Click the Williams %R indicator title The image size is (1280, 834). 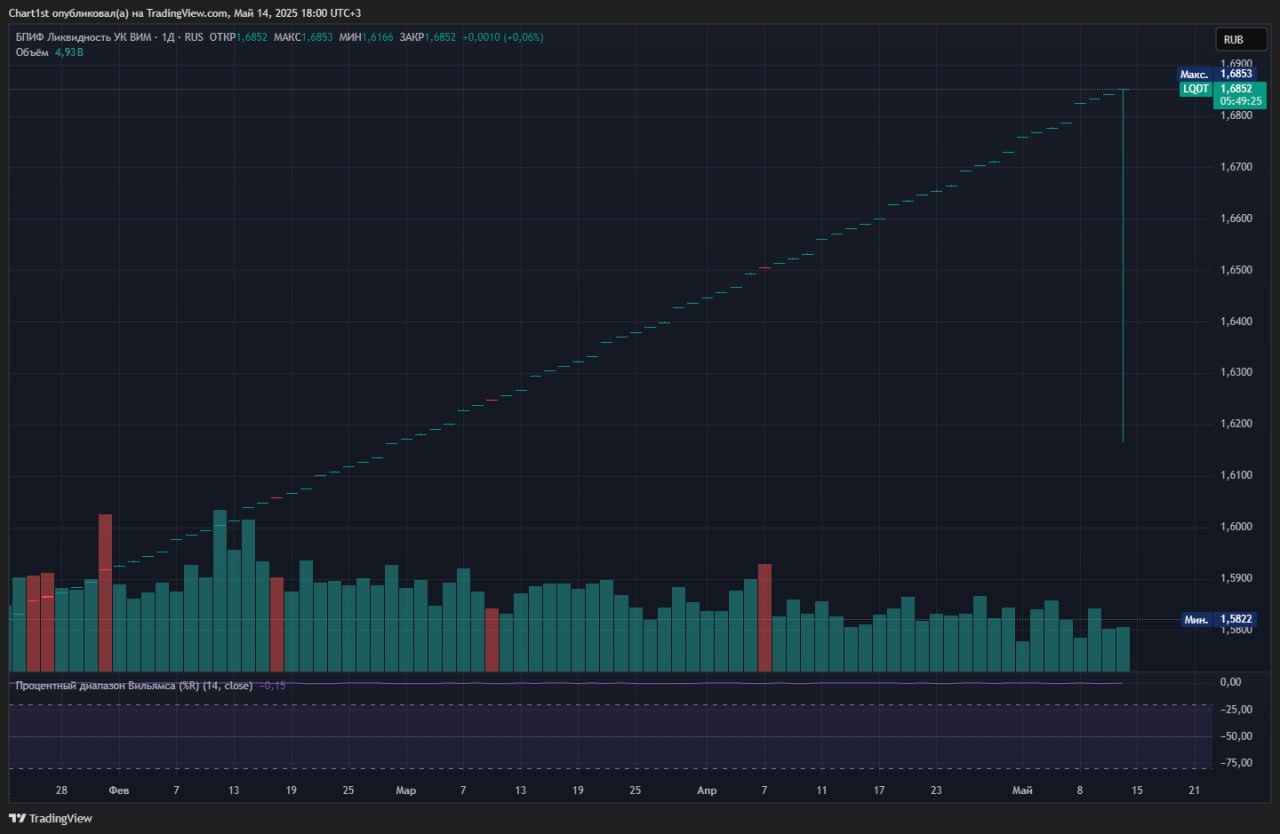(132, 686)
